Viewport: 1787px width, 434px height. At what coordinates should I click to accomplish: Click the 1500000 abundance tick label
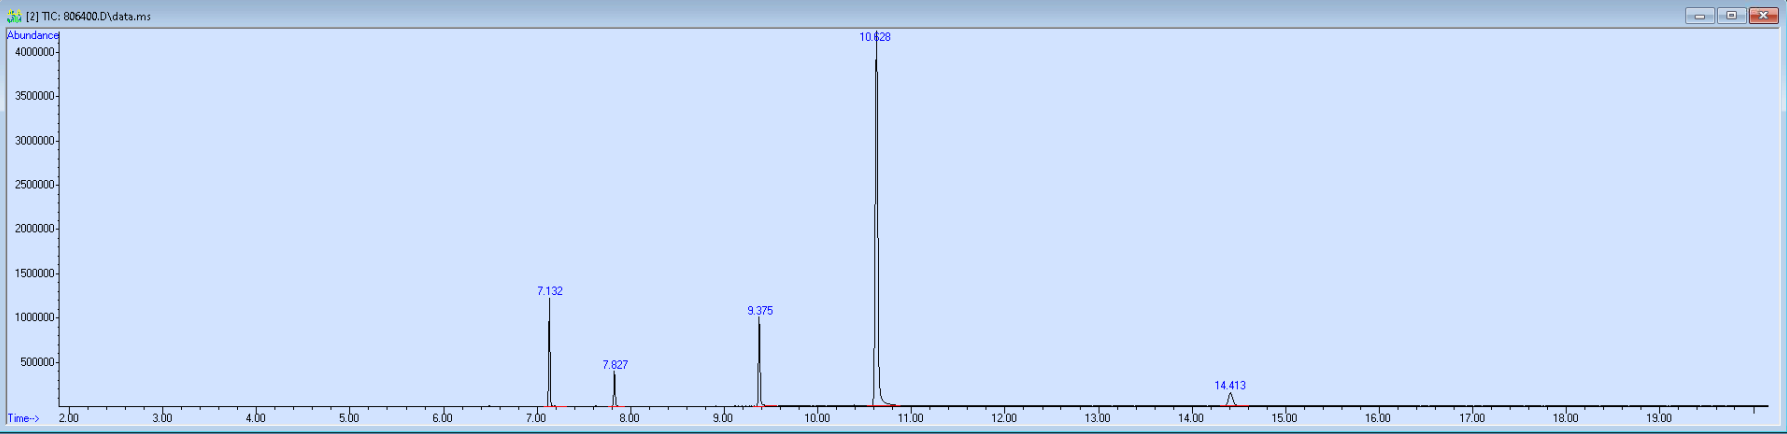click(x=34, y=274)
